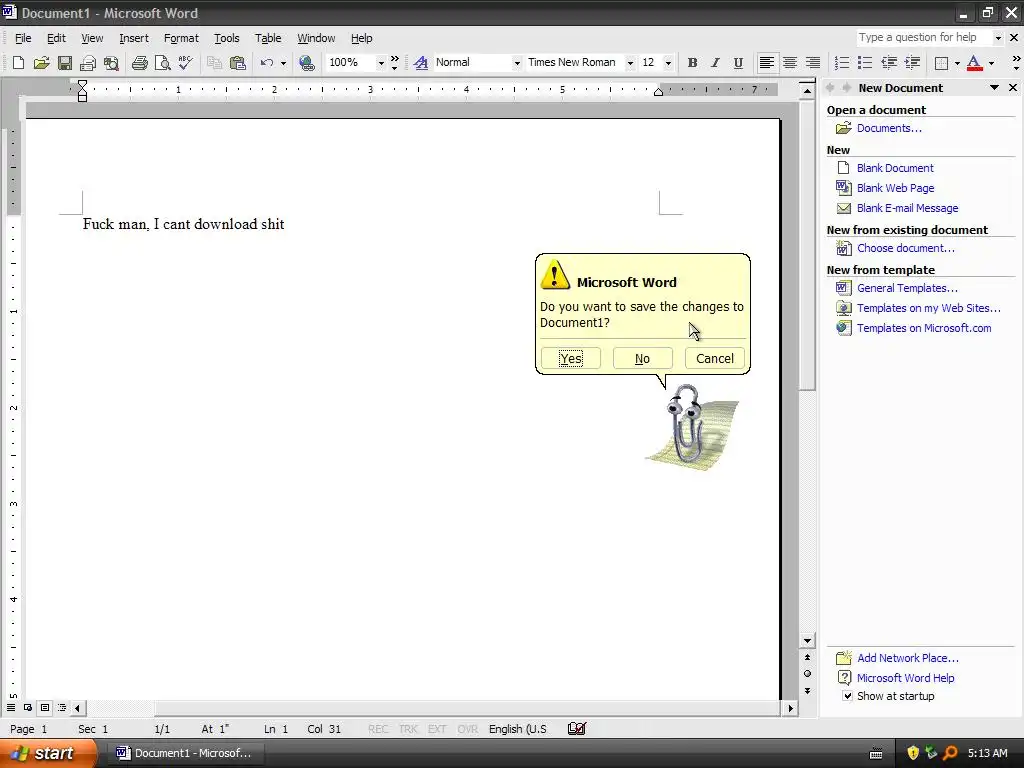Click the Print toolbar icon
The width and height of the screenshot is (1024, 768).
coord(139,63)
